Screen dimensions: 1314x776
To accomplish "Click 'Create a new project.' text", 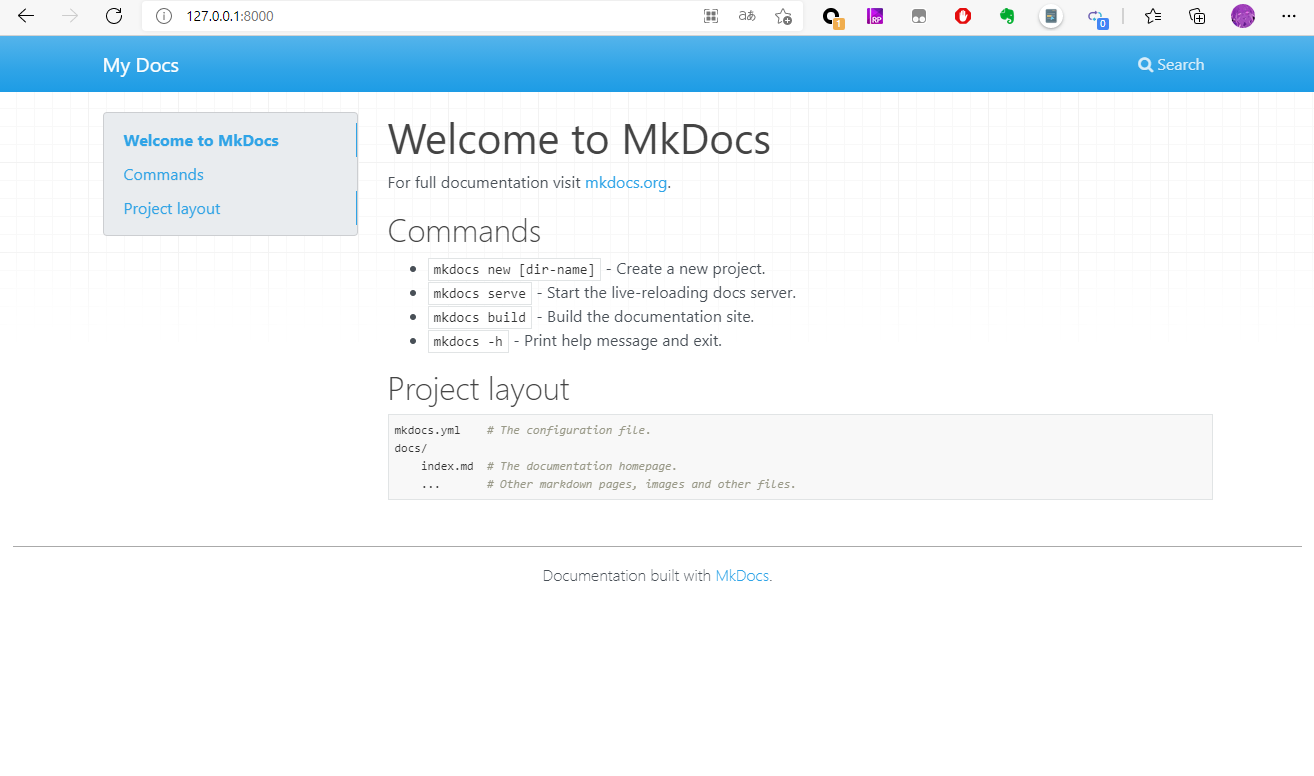I will click(691, 269).
